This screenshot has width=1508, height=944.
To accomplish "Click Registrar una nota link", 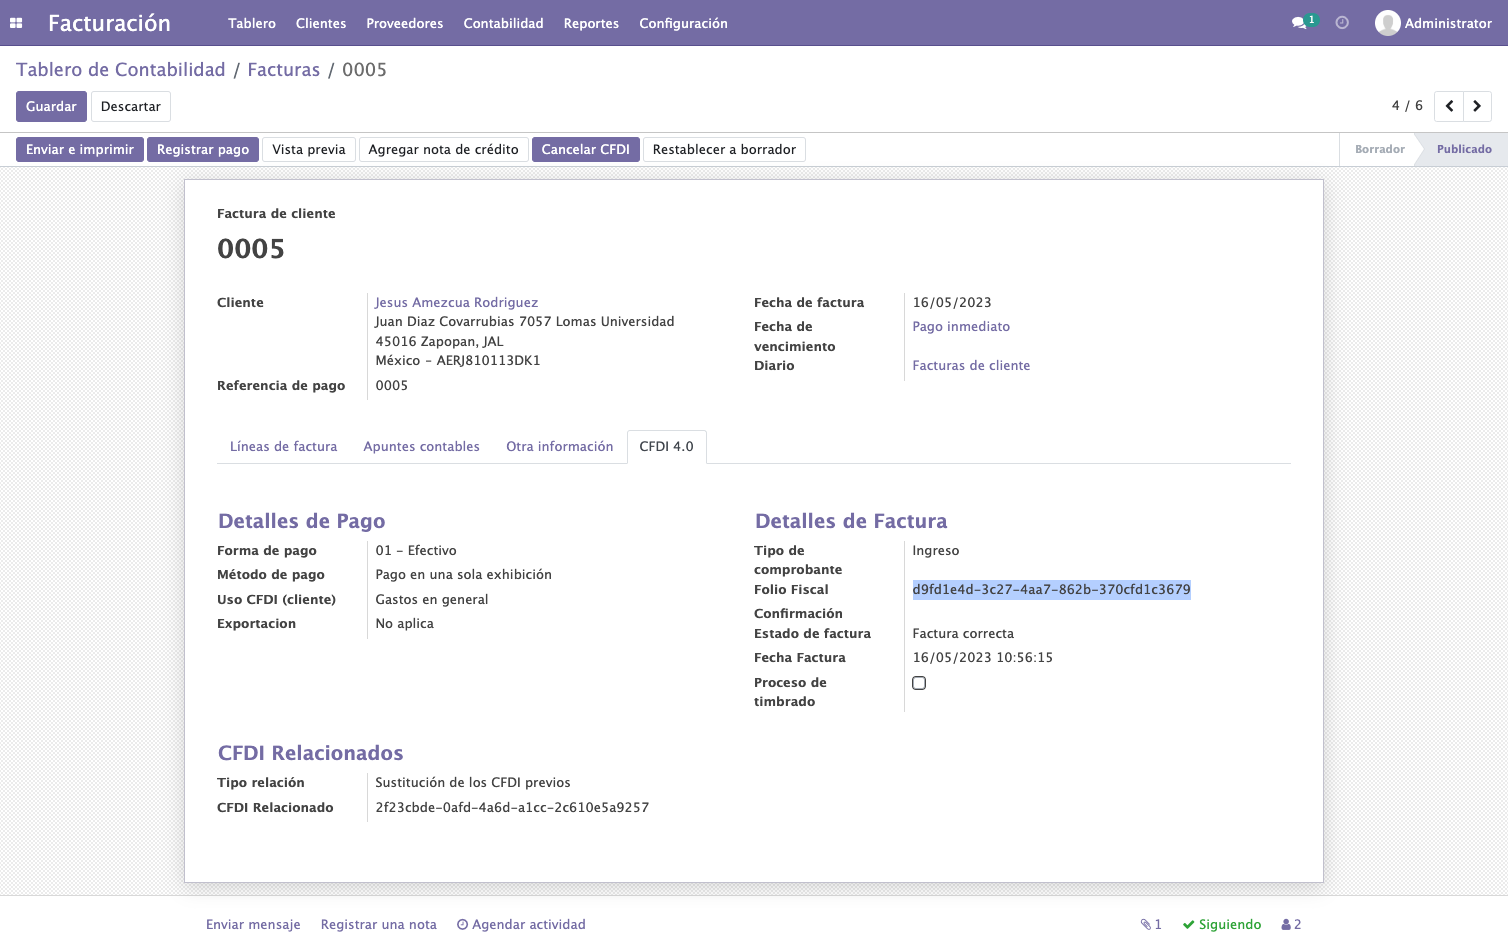I will pos(379,925).
